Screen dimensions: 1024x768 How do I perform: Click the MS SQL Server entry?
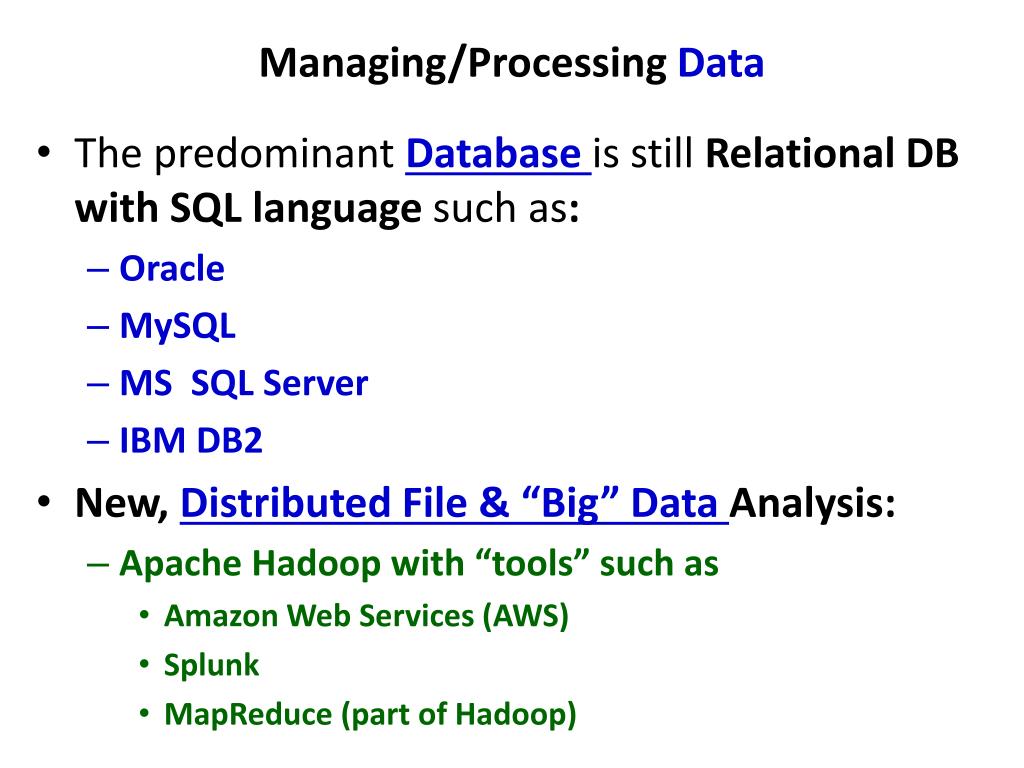pos(244,383)
